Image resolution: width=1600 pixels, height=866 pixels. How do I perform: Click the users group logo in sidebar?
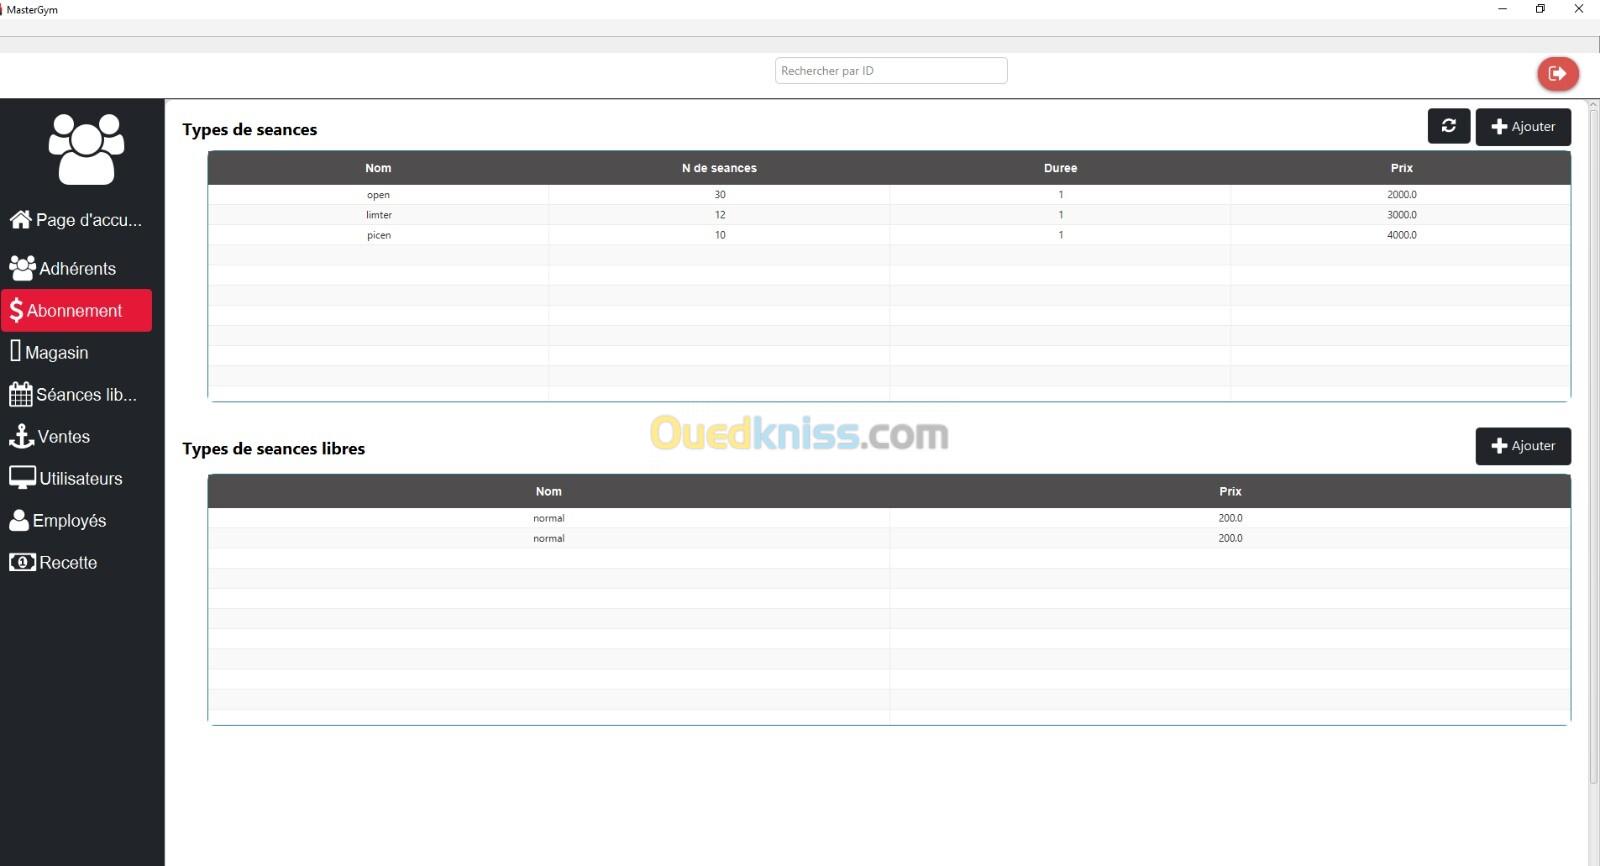(x=86, y=149)
